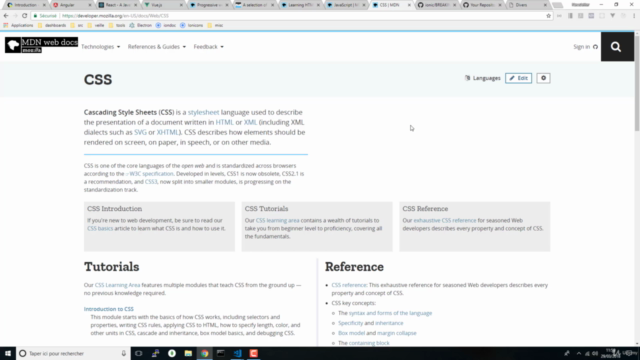Open the Chrome menu three-dots button

click(634, 16)
